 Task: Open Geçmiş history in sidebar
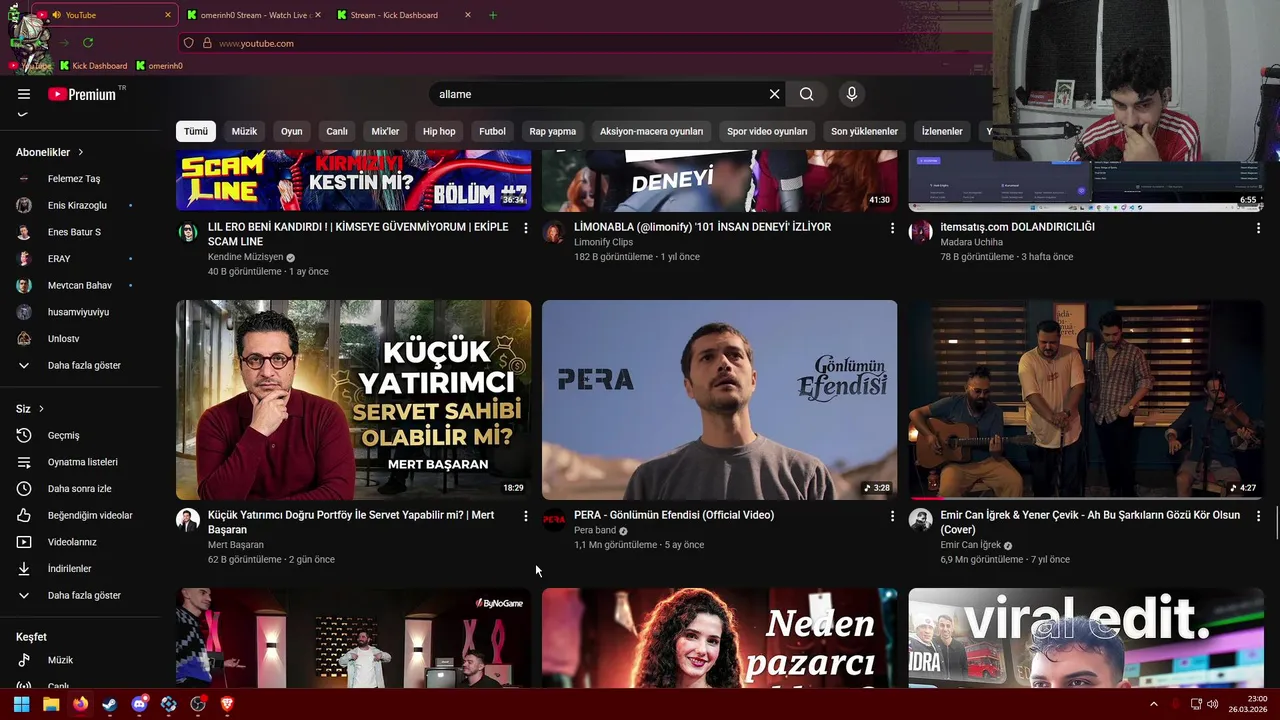pos(80,435)
